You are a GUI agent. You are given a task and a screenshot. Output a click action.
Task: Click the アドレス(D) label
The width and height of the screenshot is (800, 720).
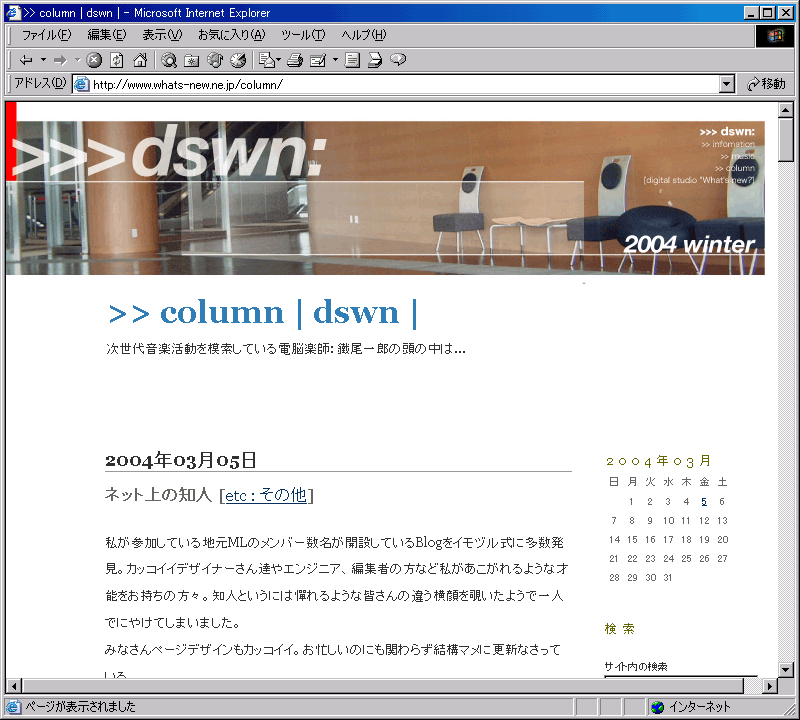pyautogui.click(x=40, y=83)
